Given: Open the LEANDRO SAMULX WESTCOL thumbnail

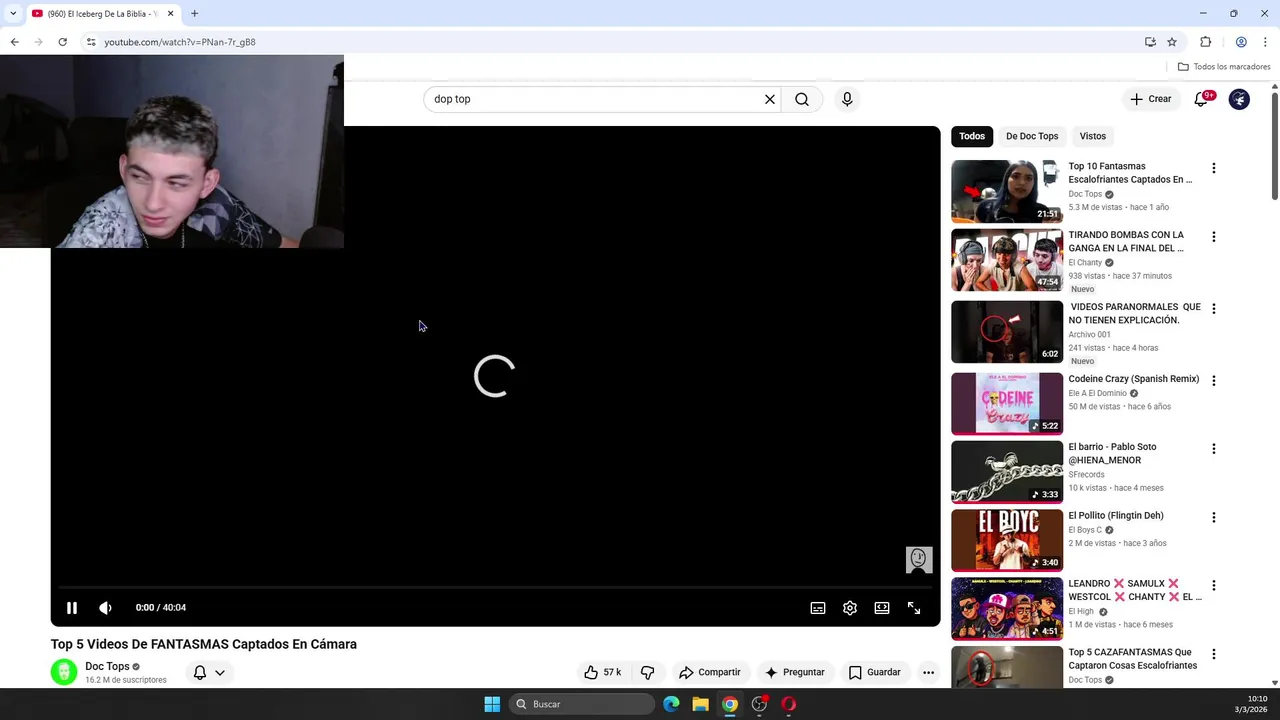Looking at the screenshot, I should click(x=1006, y=608).
